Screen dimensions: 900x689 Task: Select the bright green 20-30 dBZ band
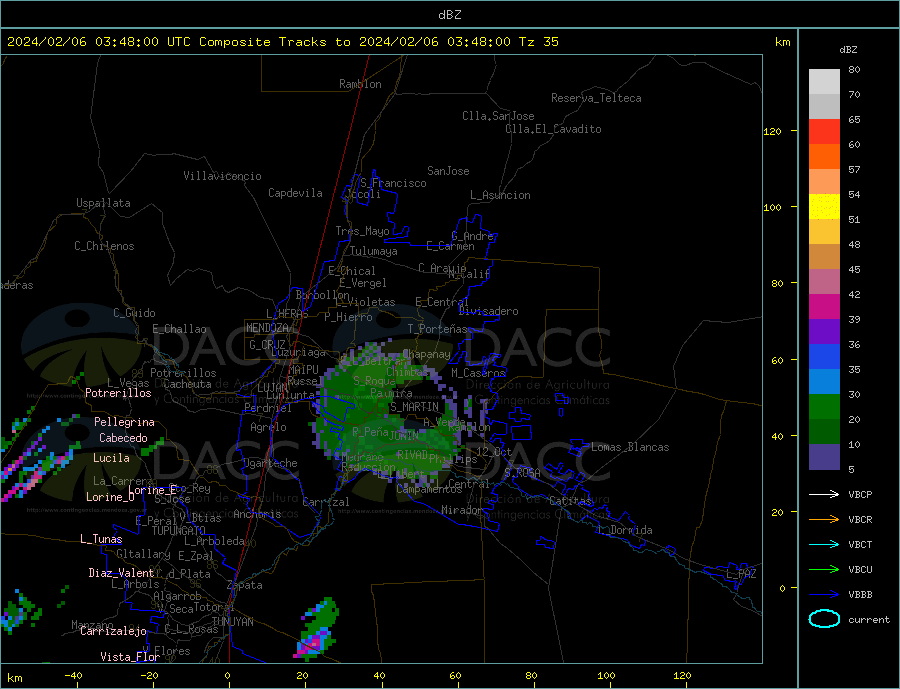click(824, 407)
